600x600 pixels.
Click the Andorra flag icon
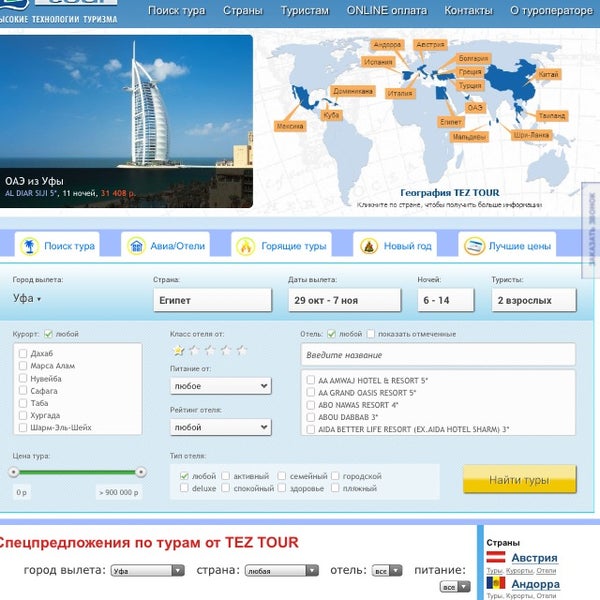(x=496, y=584)
